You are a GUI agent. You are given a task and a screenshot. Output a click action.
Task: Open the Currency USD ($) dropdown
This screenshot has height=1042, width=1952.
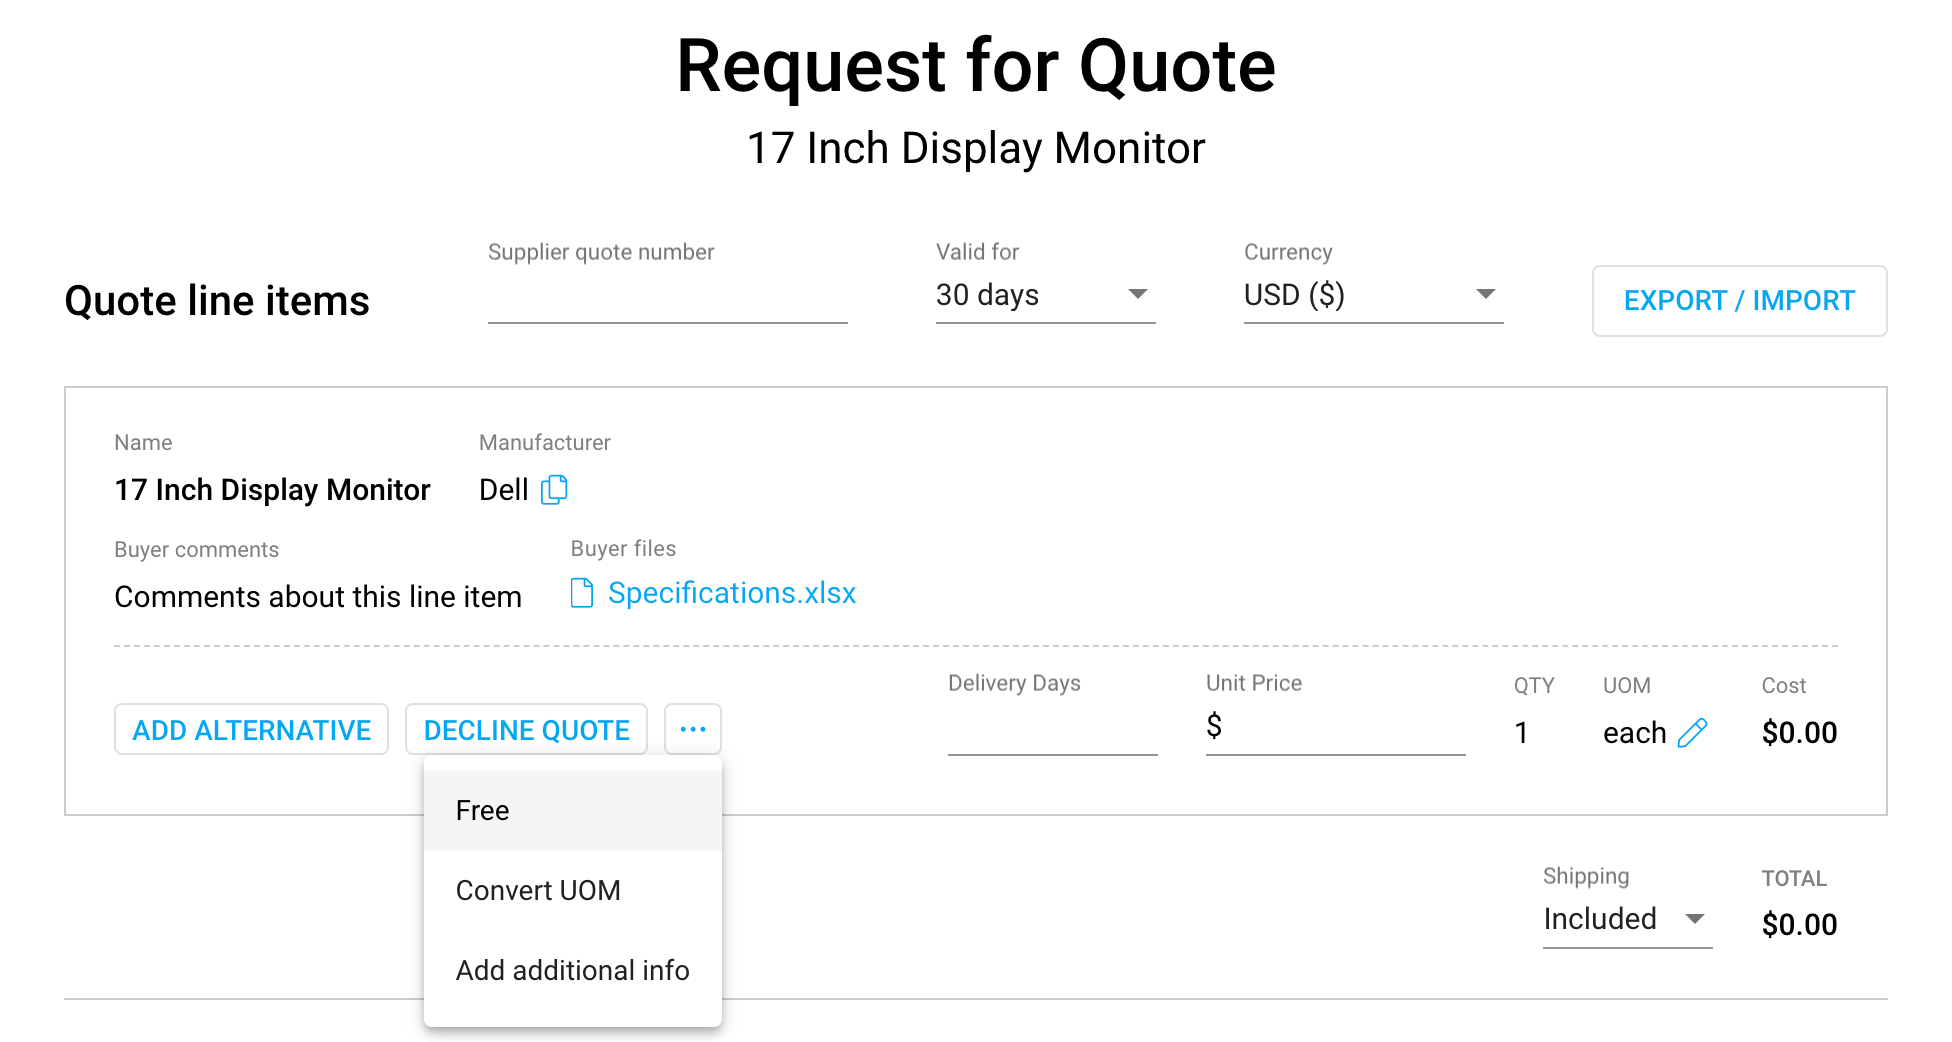click(x=1373, y=296)
